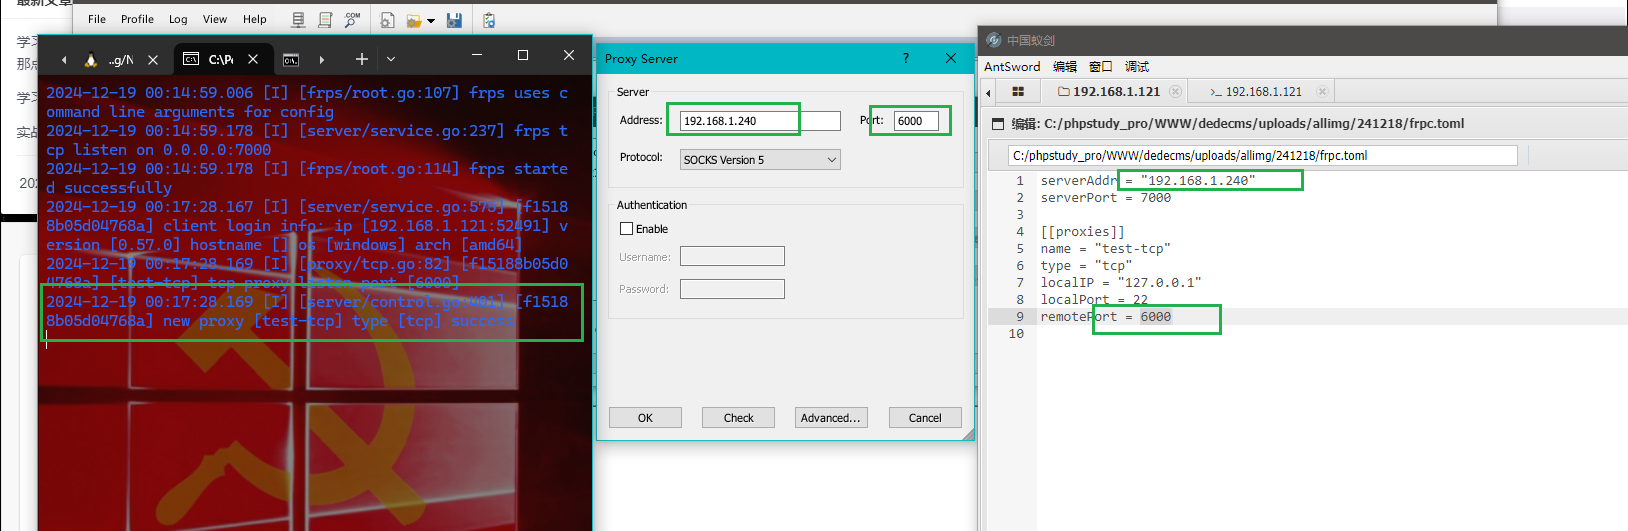Click the save profile floppy disk icon
1628x531 pixels.
point(454,20)
